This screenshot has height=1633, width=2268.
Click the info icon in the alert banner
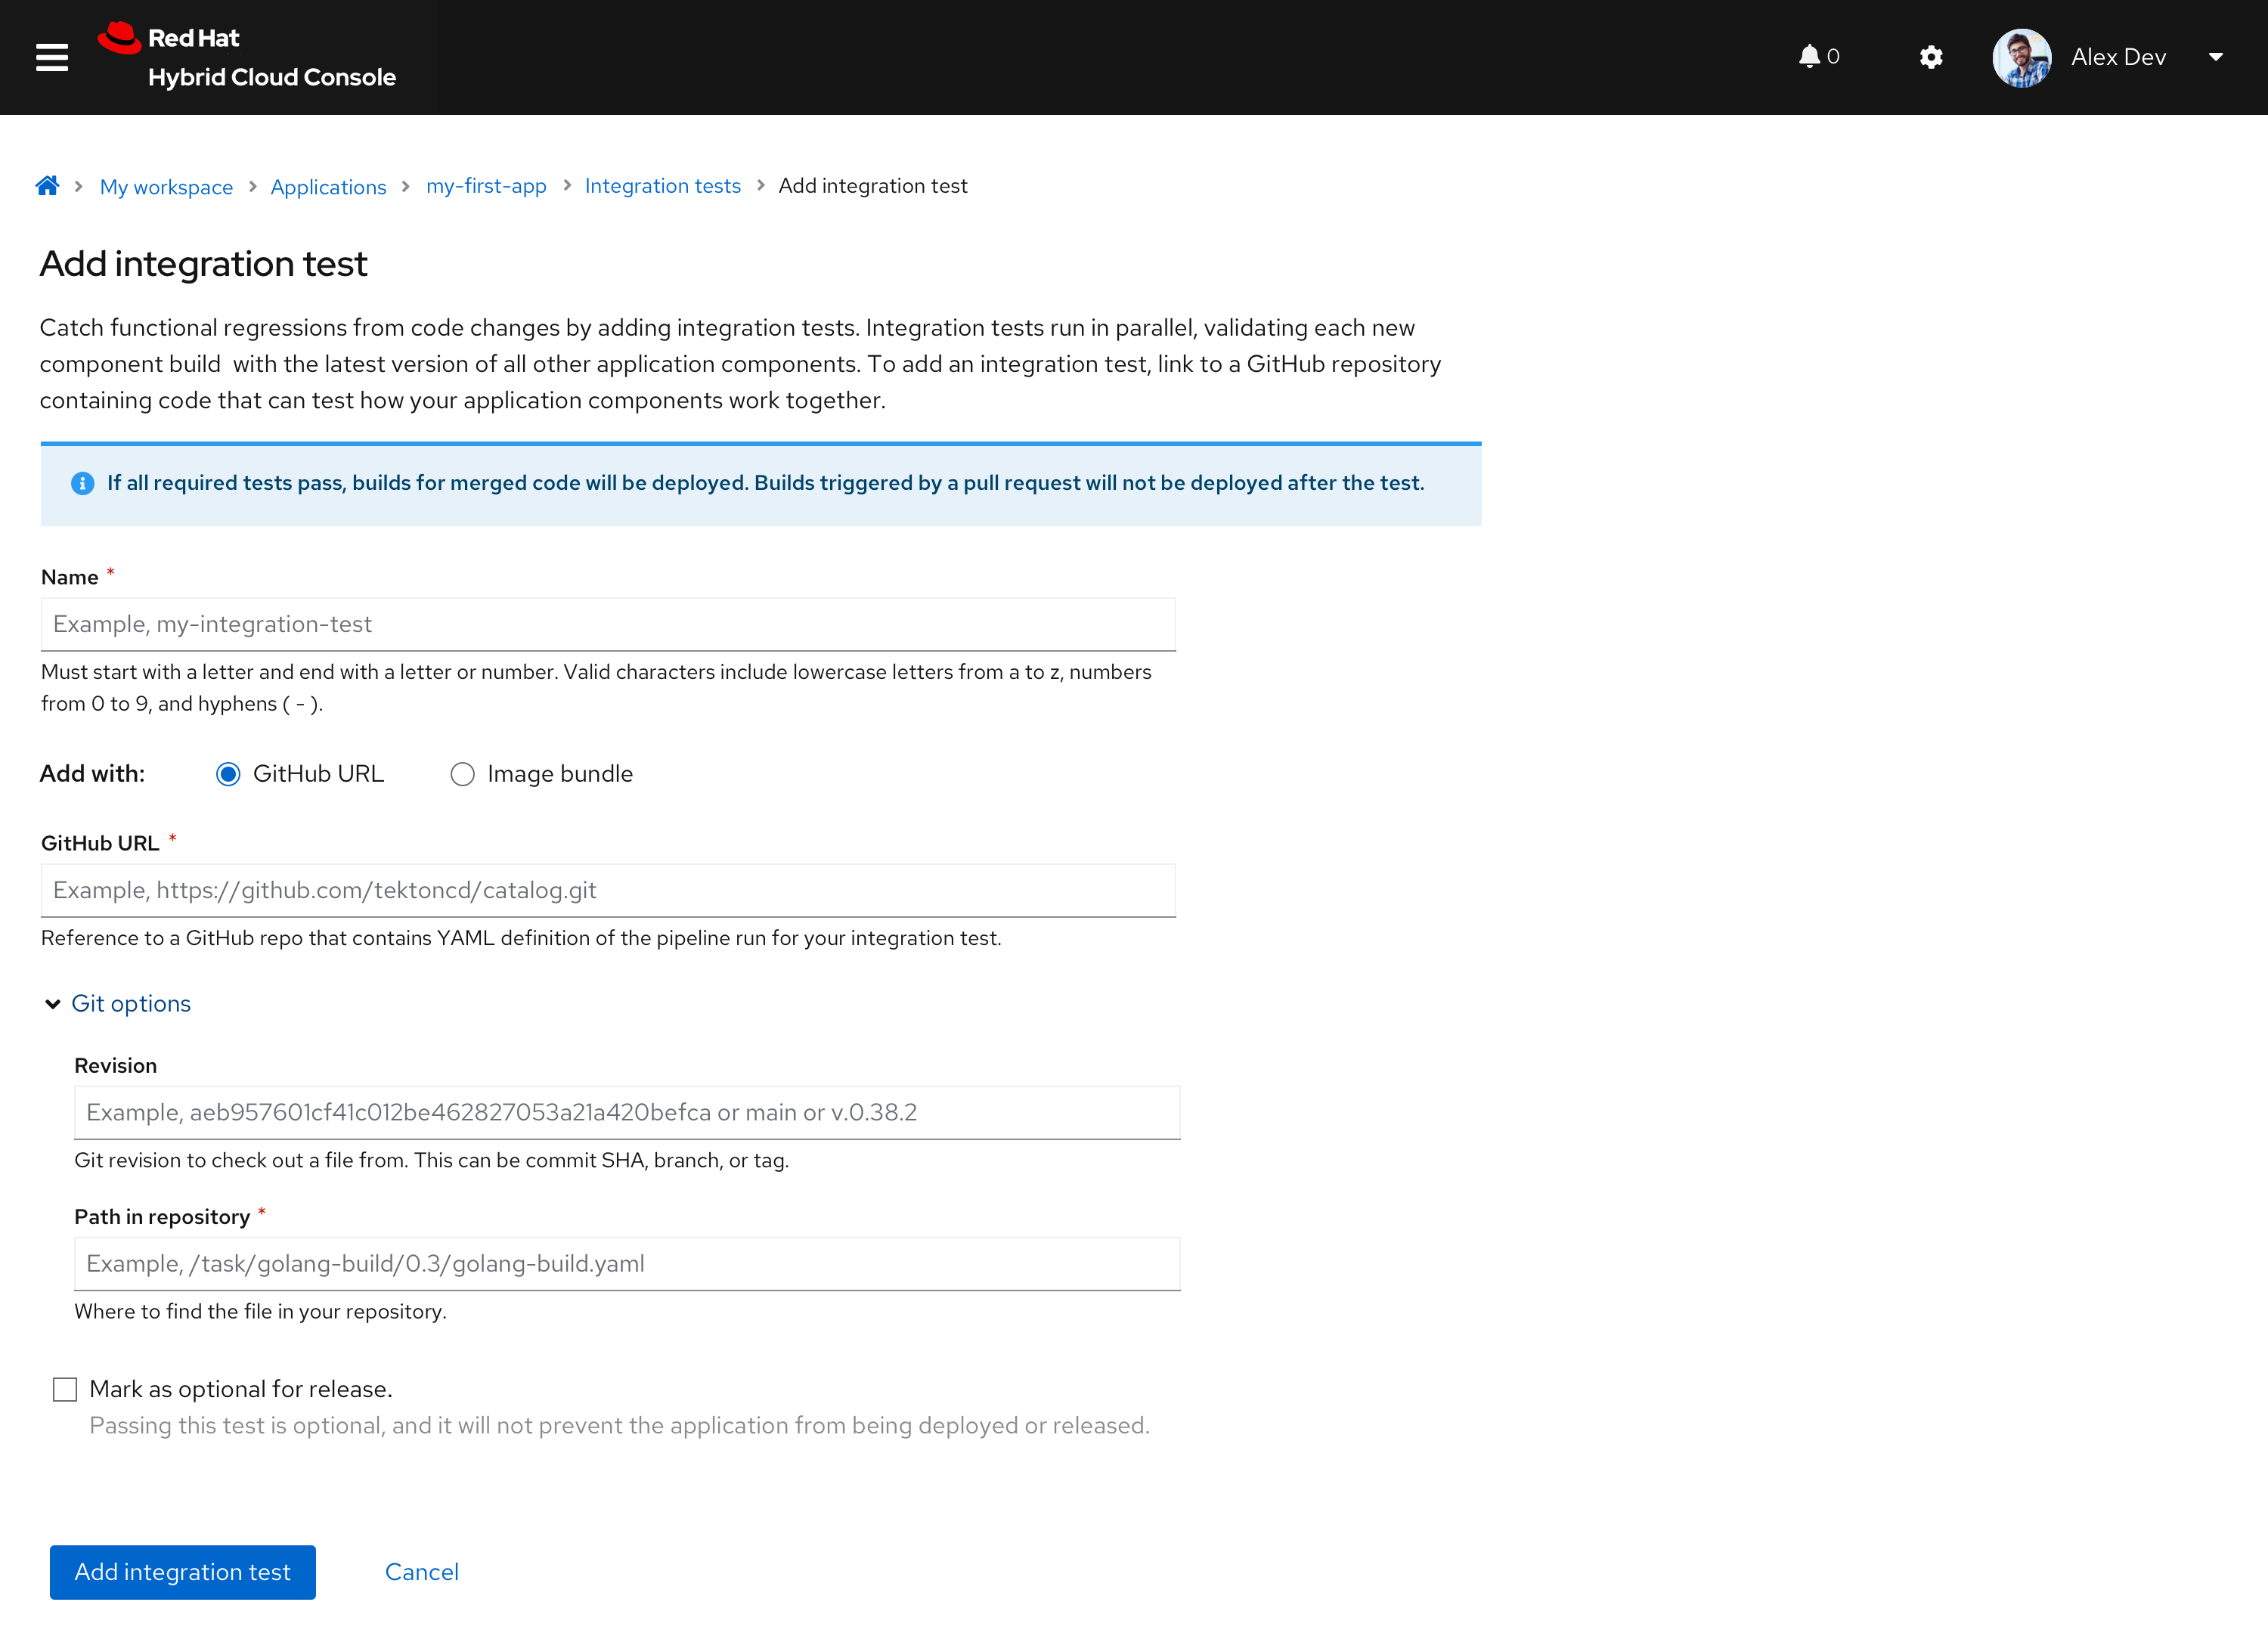pos(83,484)
